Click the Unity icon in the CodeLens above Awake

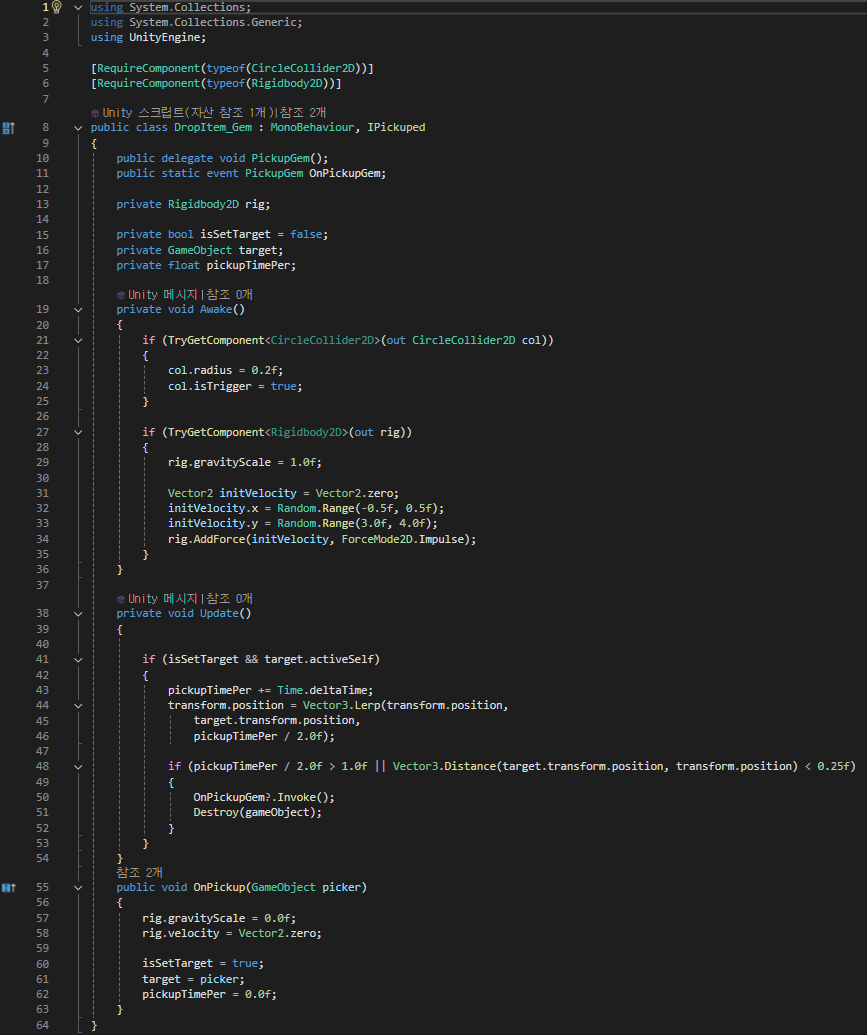121,295
